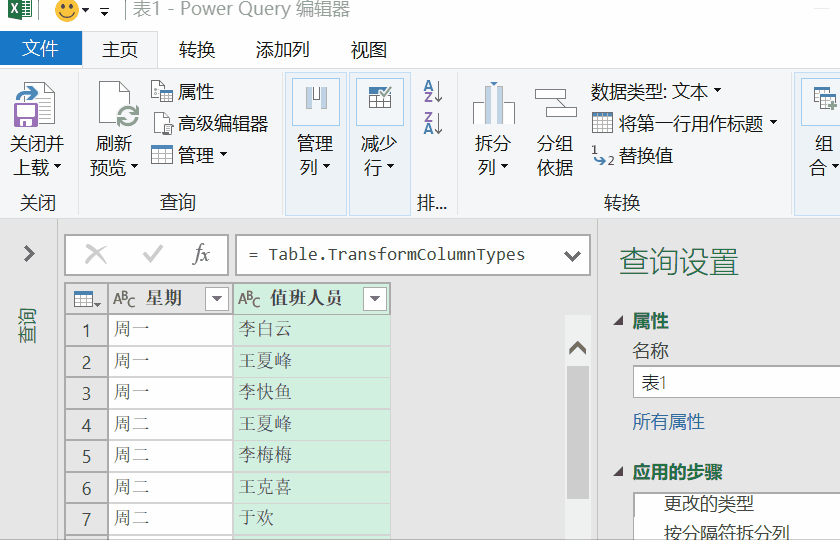Screen dimensions: 840x540
Task: Open Data Type: Text (数据类型) dropdown
Action: [x=656, y=92]
